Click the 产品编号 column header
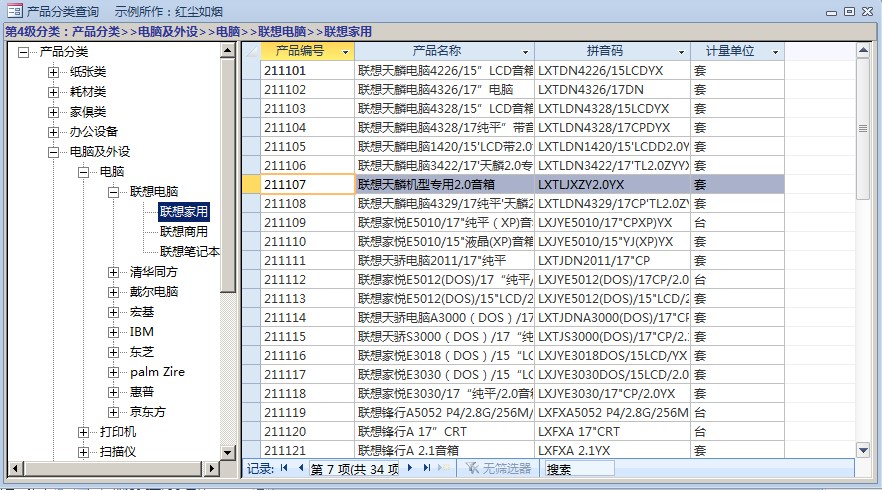 [308, 52]
